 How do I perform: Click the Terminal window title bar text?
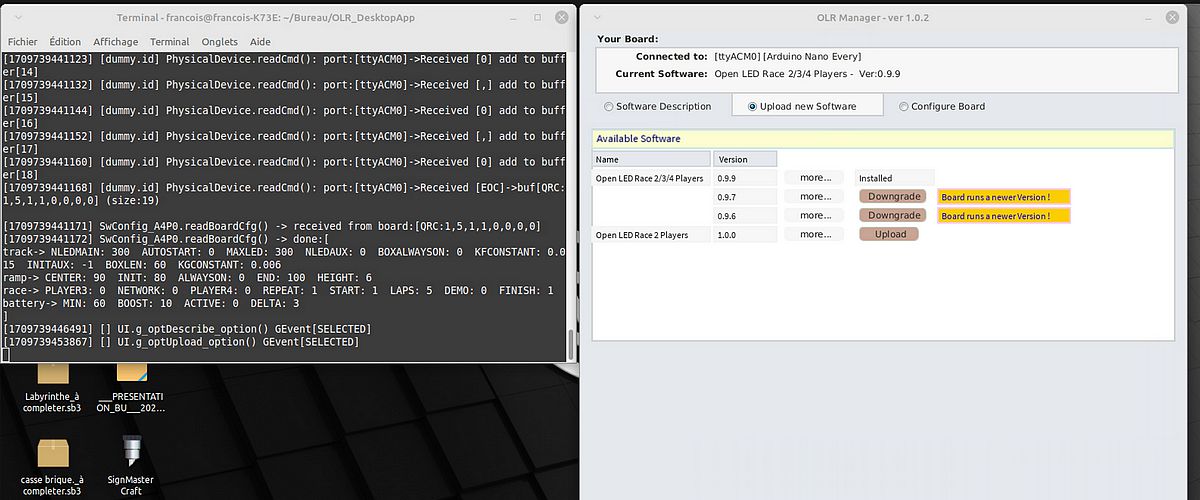click(x=266, y=17)
